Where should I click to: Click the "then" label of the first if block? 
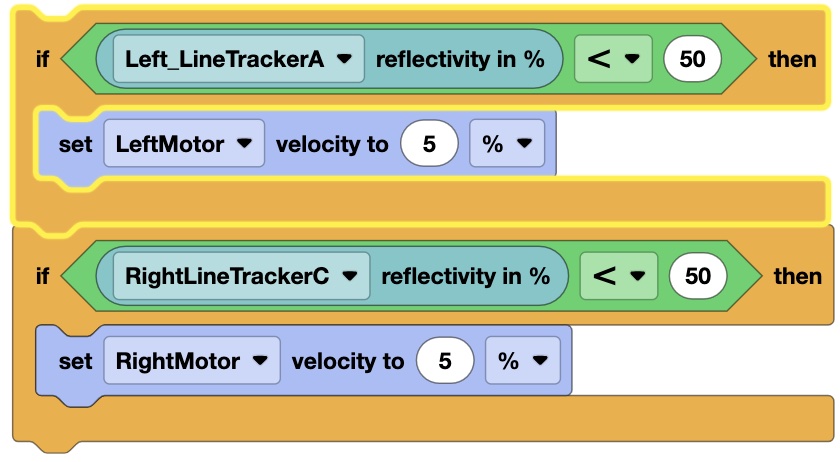click(792, 59)
